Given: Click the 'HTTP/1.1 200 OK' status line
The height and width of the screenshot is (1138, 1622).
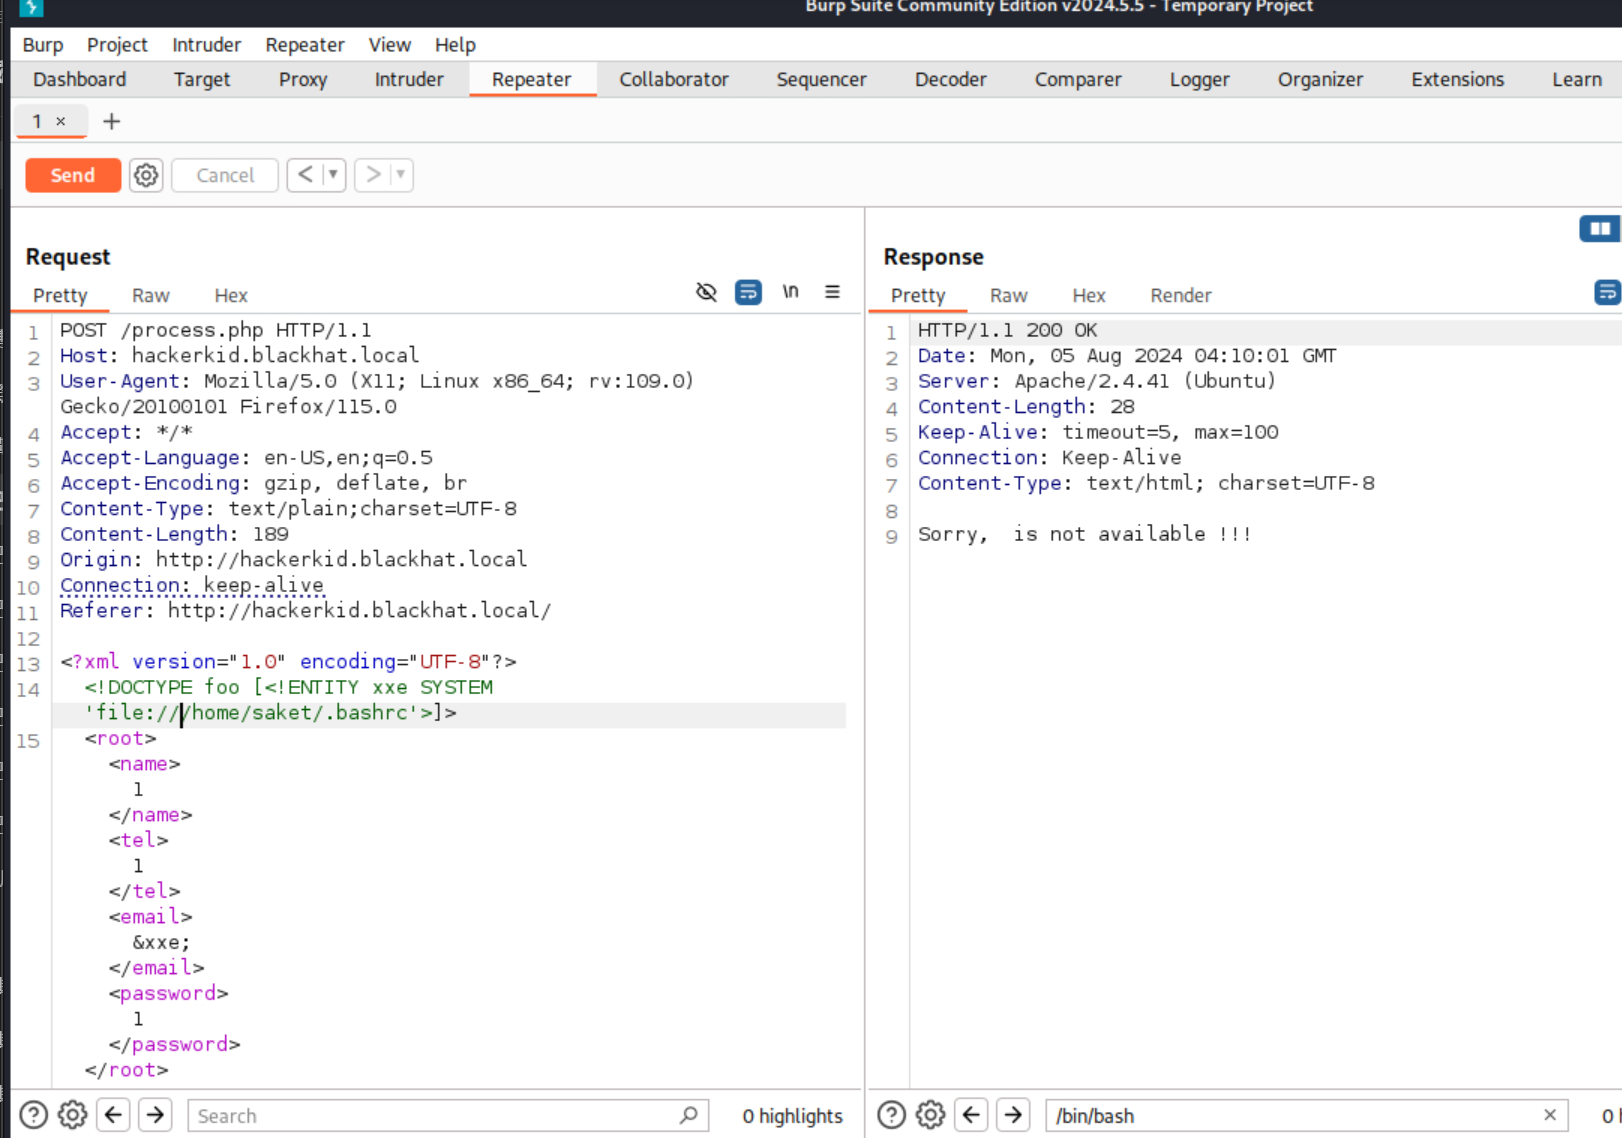Looking at the screenshot, I should [1008, 330].
